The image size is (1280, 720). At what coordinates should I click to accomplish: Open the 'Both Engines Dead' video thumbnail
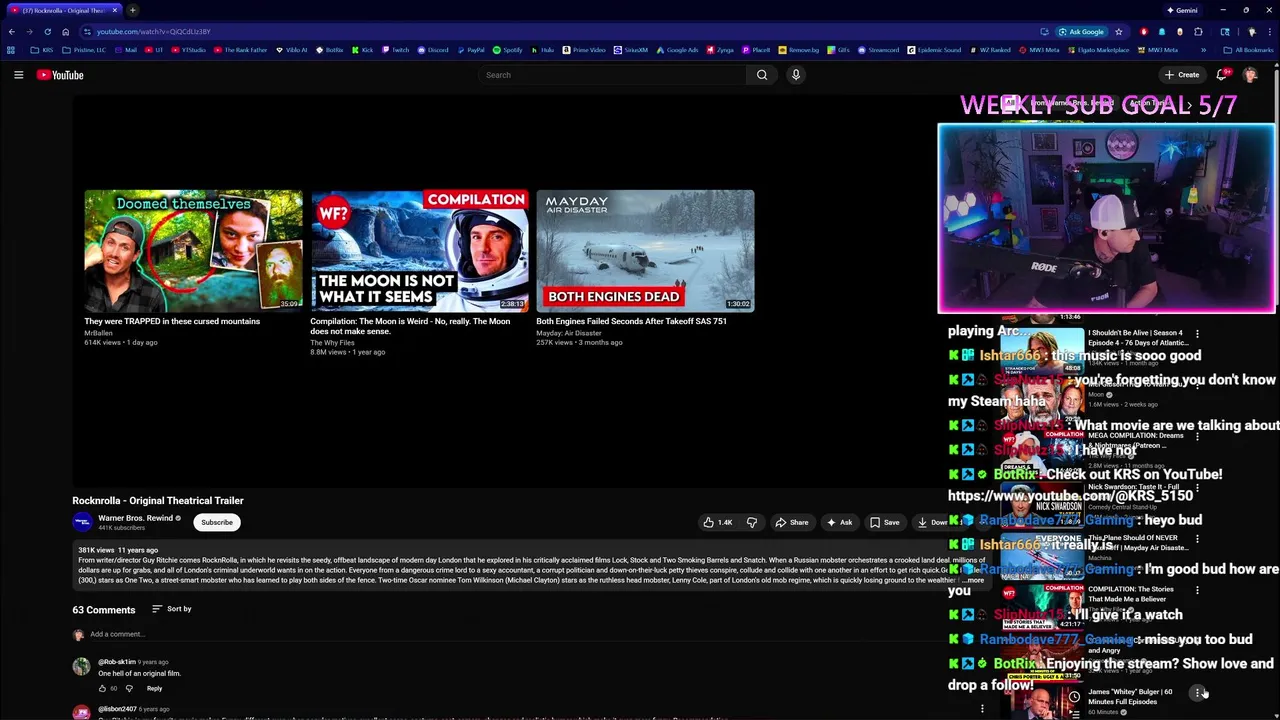point(645,251)
